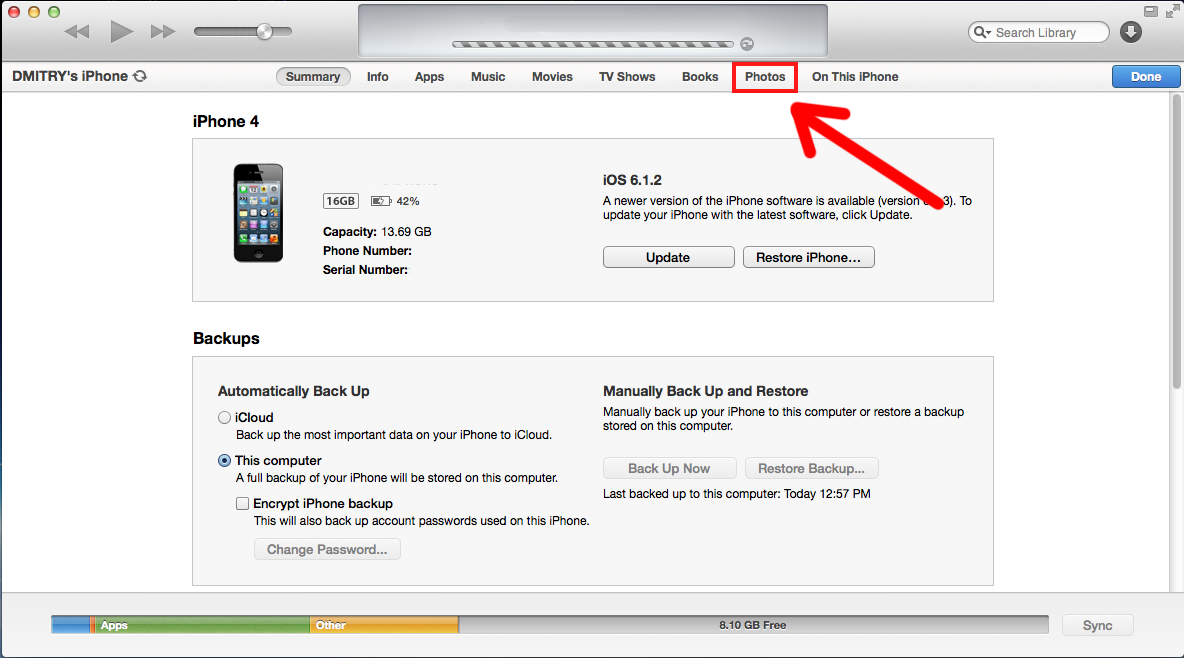Click the Change Password... button
This screenshot has height=658, width=1184.
327,549
